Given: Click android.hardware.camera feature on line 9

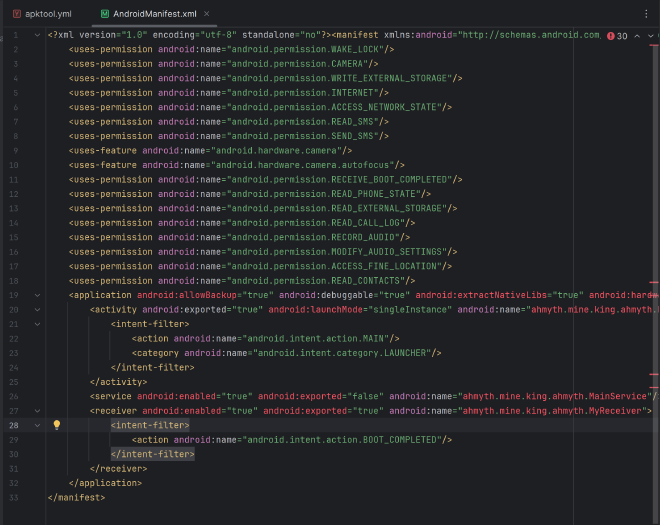Looking at the screenshot, I should [x=276, y=150].
